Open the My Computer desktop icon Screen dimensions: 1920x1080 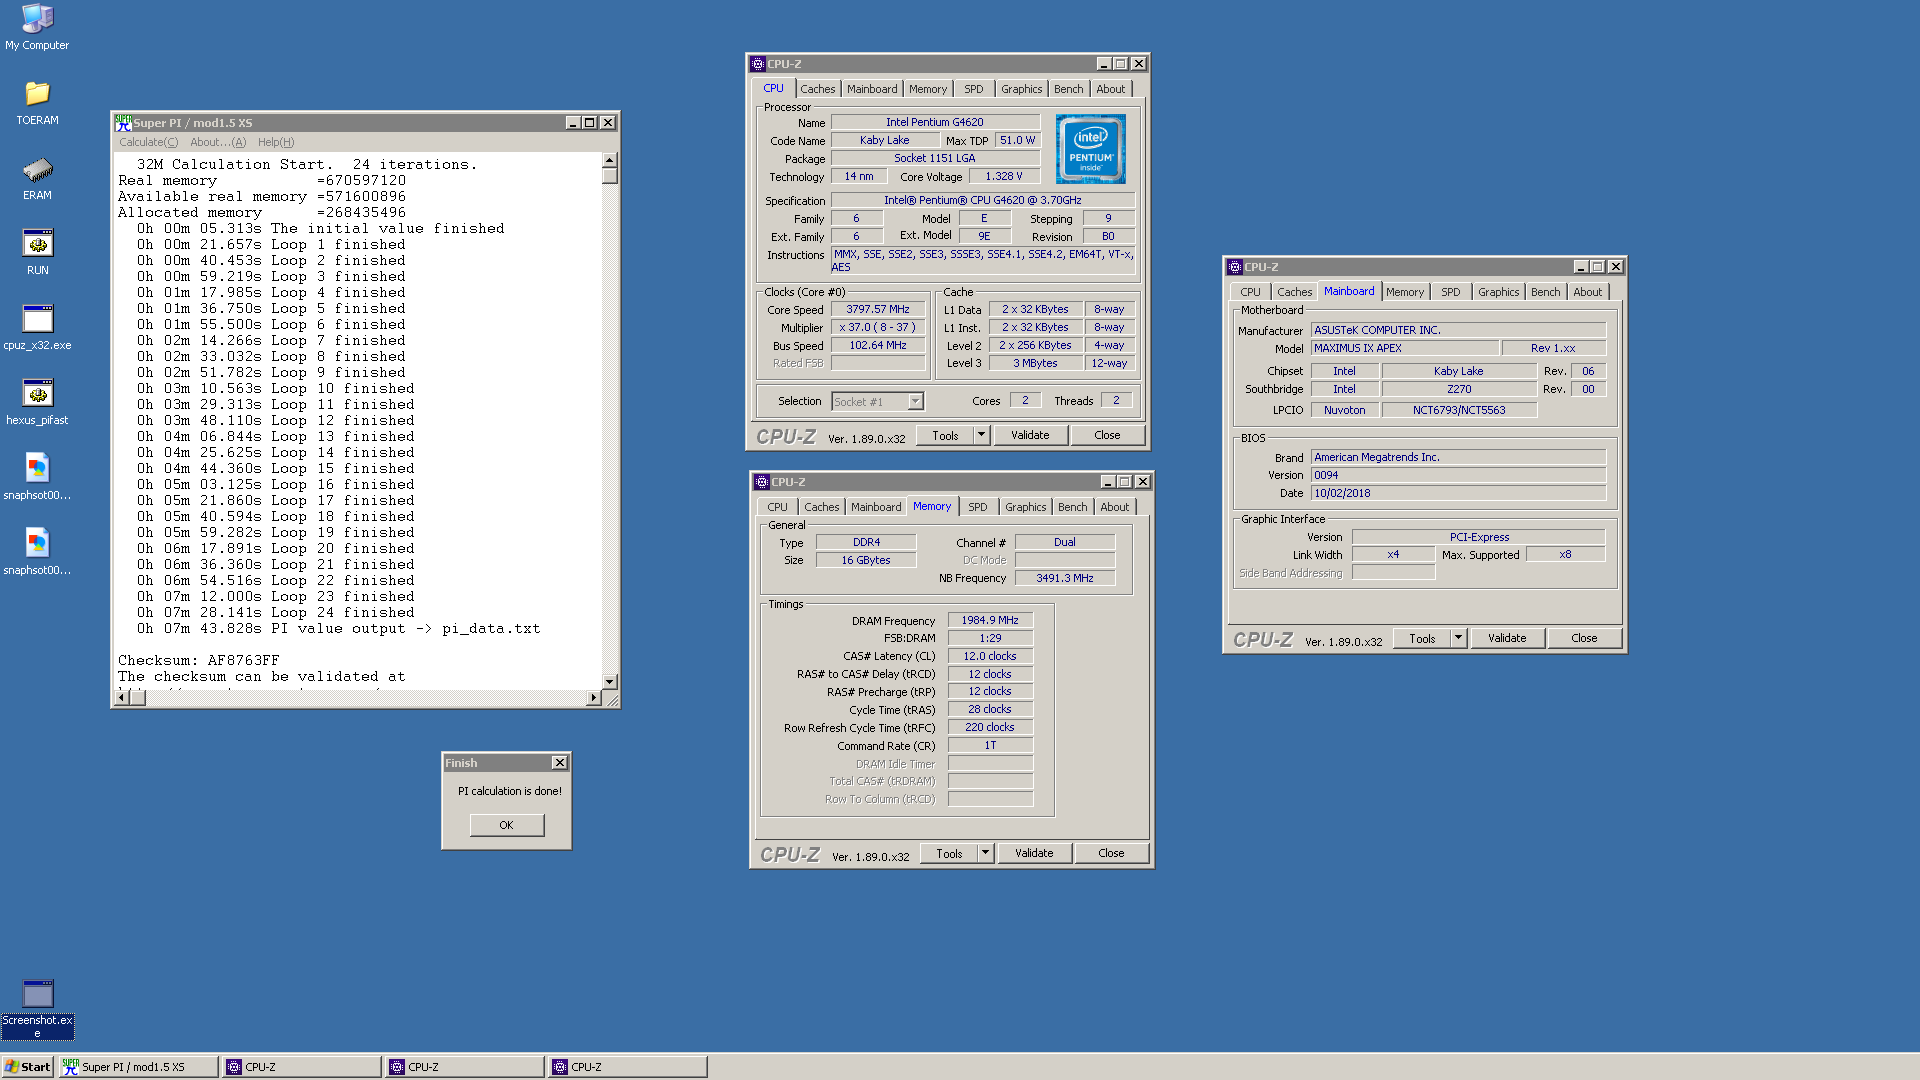(37, 27)
